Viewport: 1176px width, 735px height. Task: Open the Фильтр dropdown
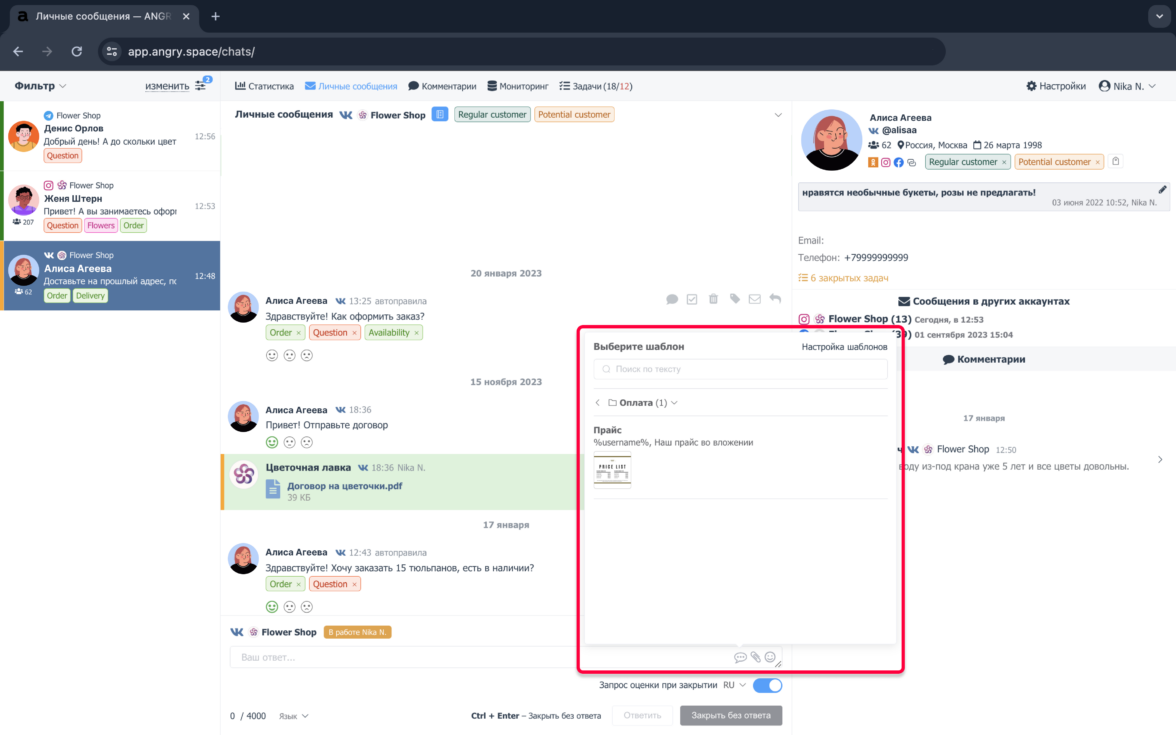(x=40, y=86)
